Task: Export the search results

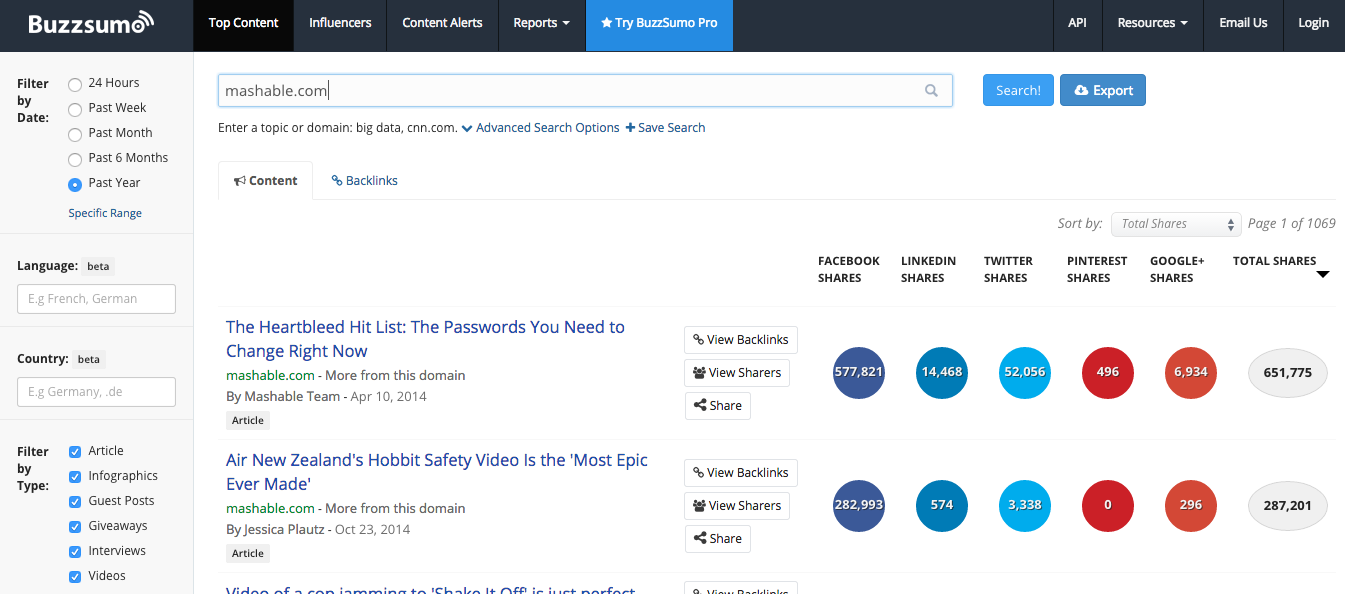Action: pyautogui.click(x=1103, y=90)
